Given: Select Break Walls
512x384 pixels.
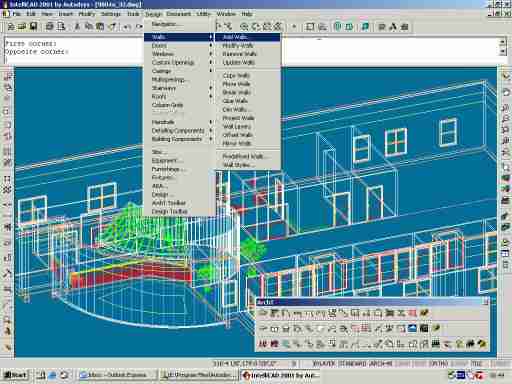Looking at the screenshot, I should click(247, 92).
